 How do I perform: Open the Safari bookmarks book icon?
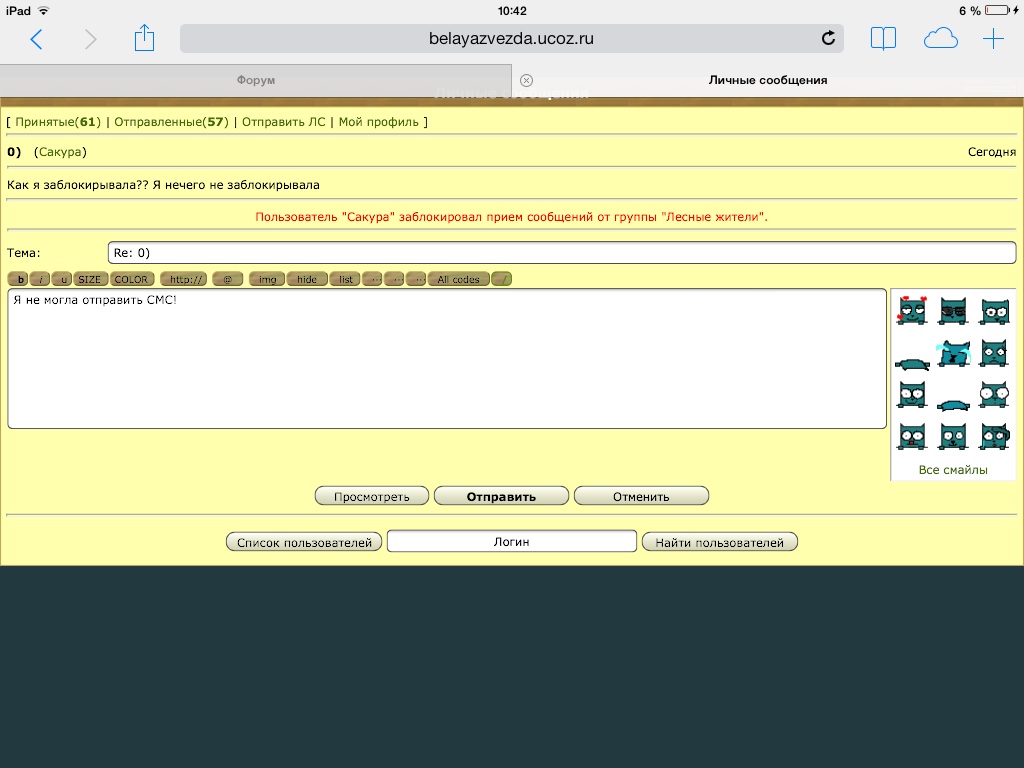click(x=883, y=39)
